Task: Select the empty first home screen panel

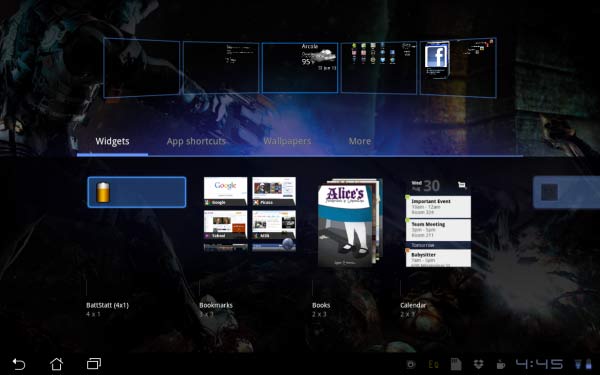Action: pos(142,67)
